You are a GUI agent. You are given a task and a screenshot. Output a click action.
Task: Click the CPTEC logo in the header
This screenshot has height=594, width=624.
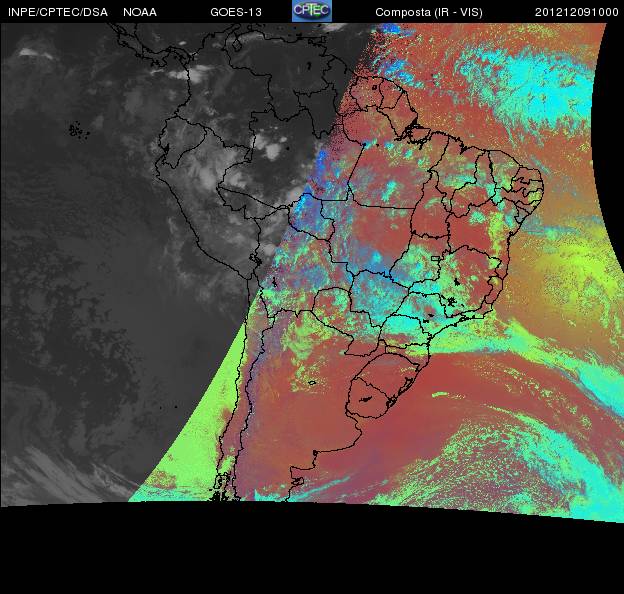pos(312,11)
